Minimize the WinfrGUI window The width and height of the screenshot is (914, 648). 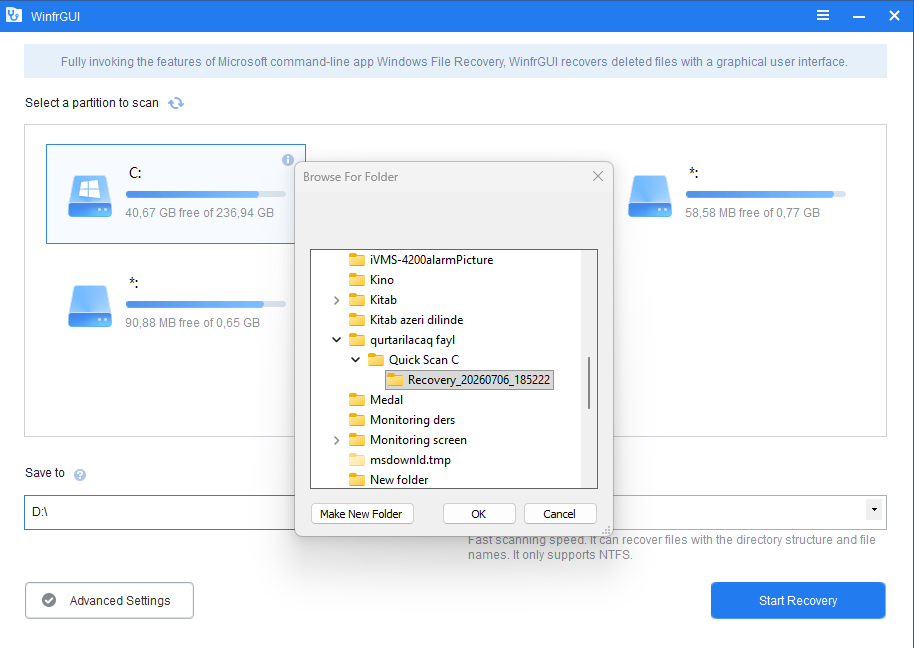coord(859,16)
